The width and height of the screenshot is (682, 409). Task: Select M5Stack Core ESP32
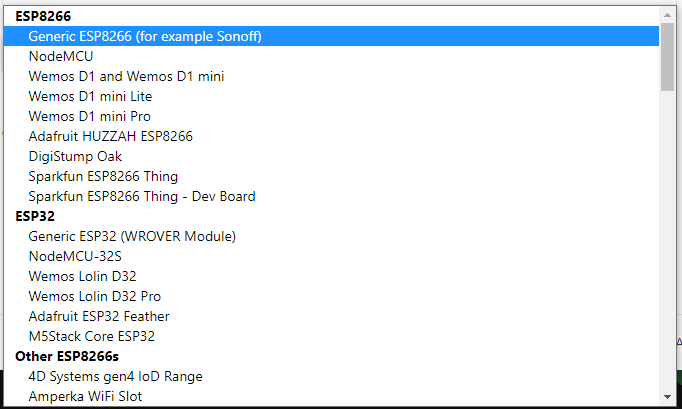(331, 336)
